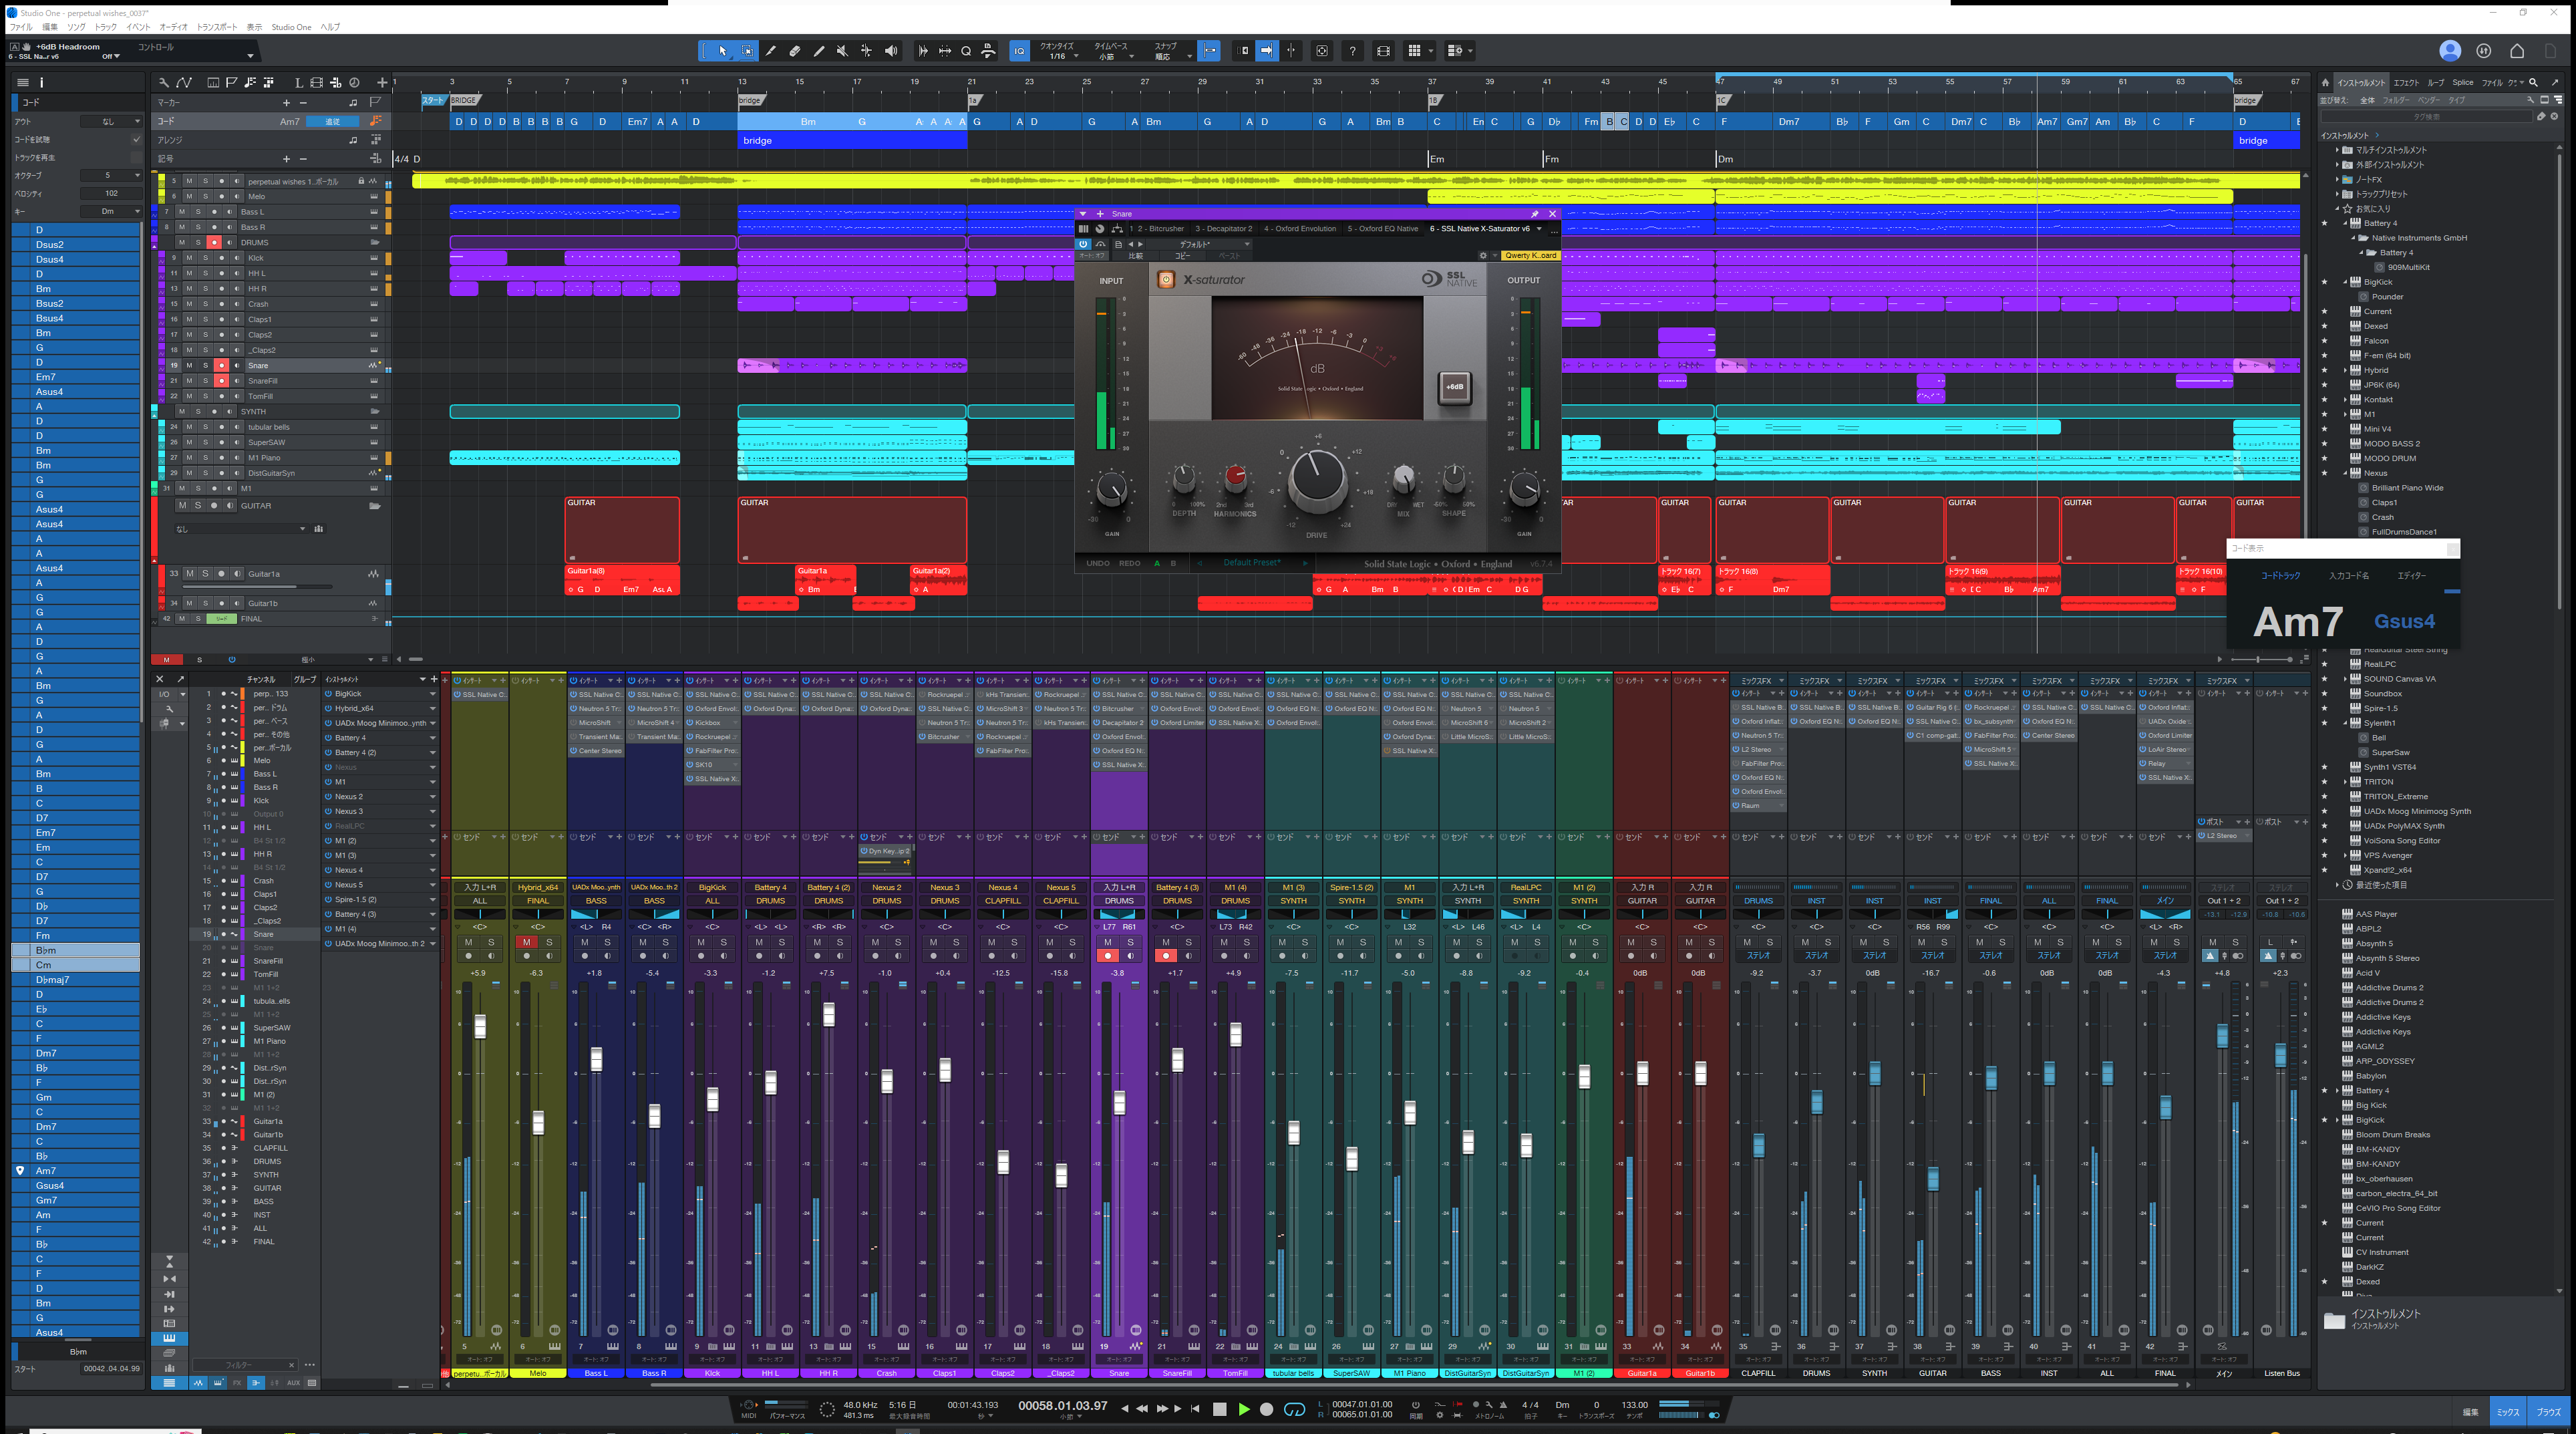Image resolution: width=2576 pixels, height=1434 pixels.
Task: Click the コピー copy button in plugin header
Action: click(1182, 256)
